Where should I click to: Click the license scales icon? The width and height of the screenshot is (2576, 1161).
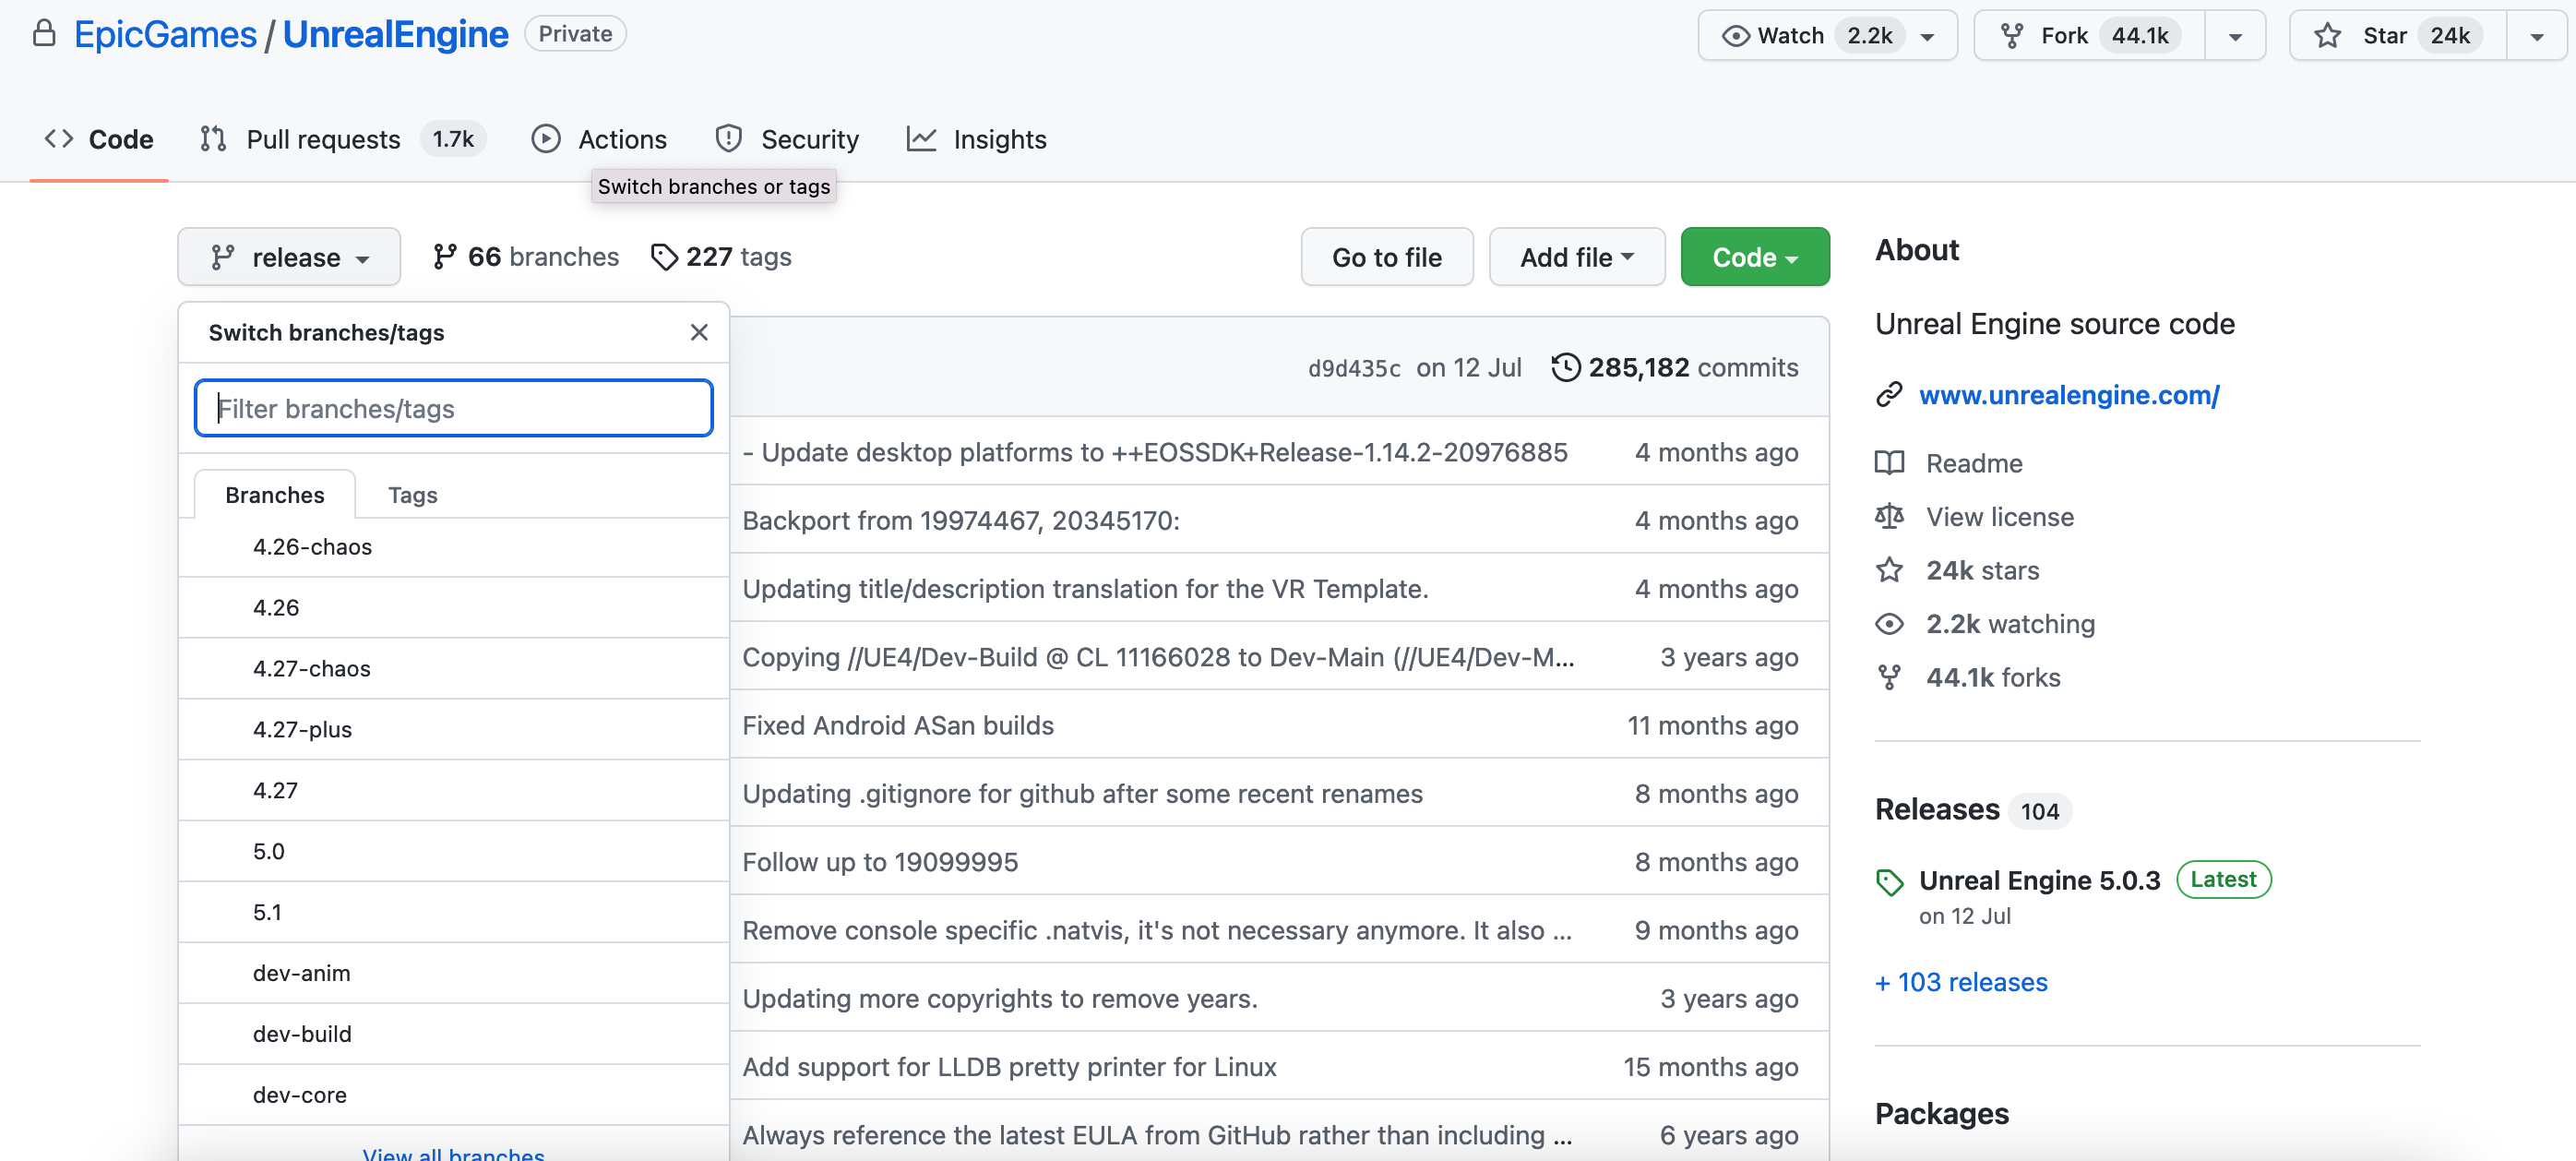point(1889,517)
